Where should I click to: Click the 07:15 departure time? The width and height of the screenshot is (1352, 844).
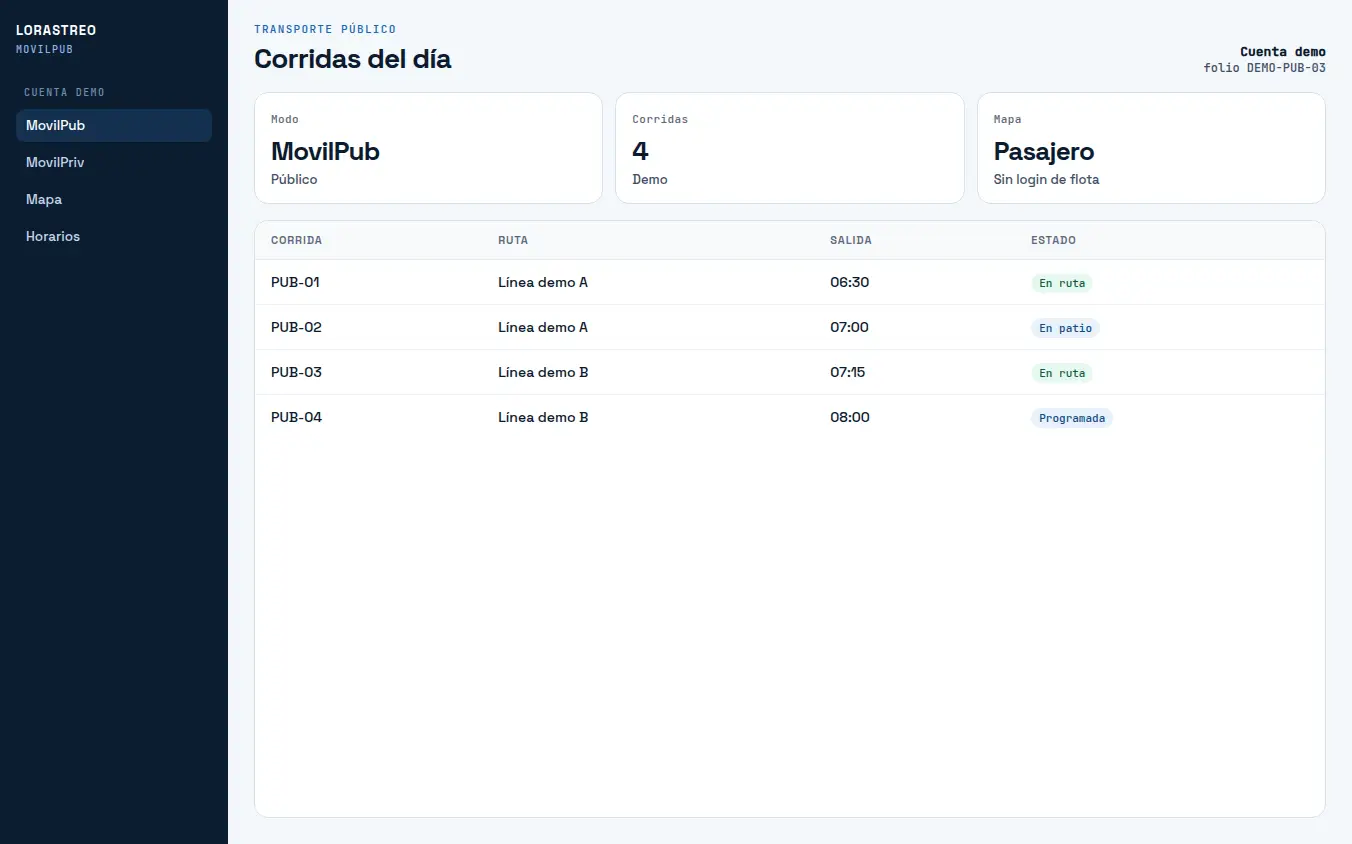(848, 373)
